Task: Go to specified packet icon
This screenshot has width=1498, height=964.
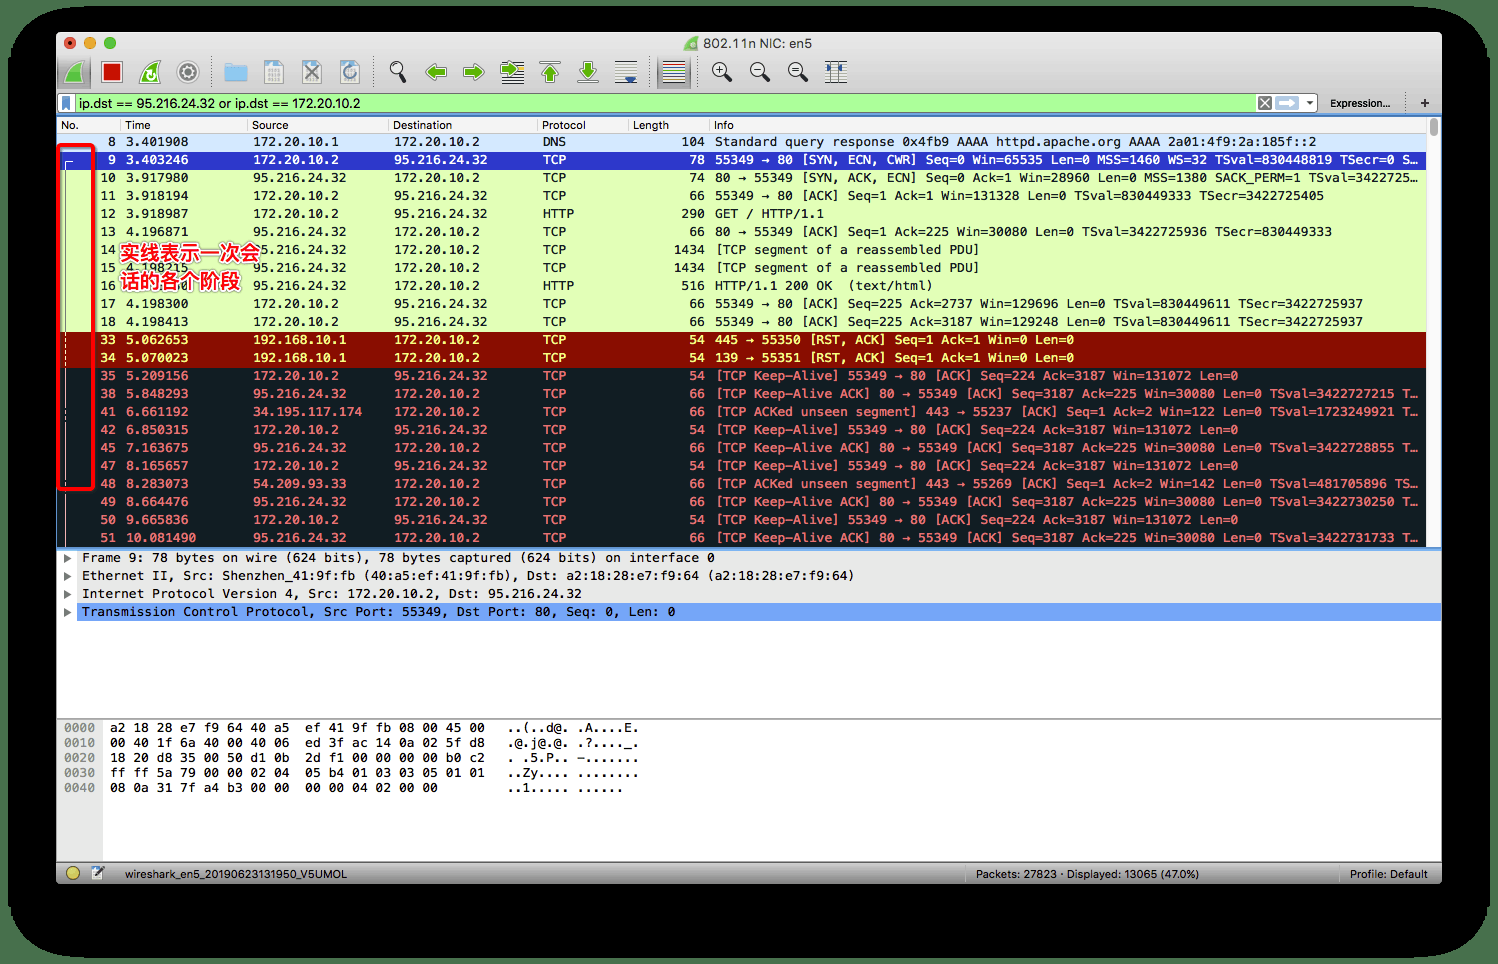Action: [x=512, y=72]
